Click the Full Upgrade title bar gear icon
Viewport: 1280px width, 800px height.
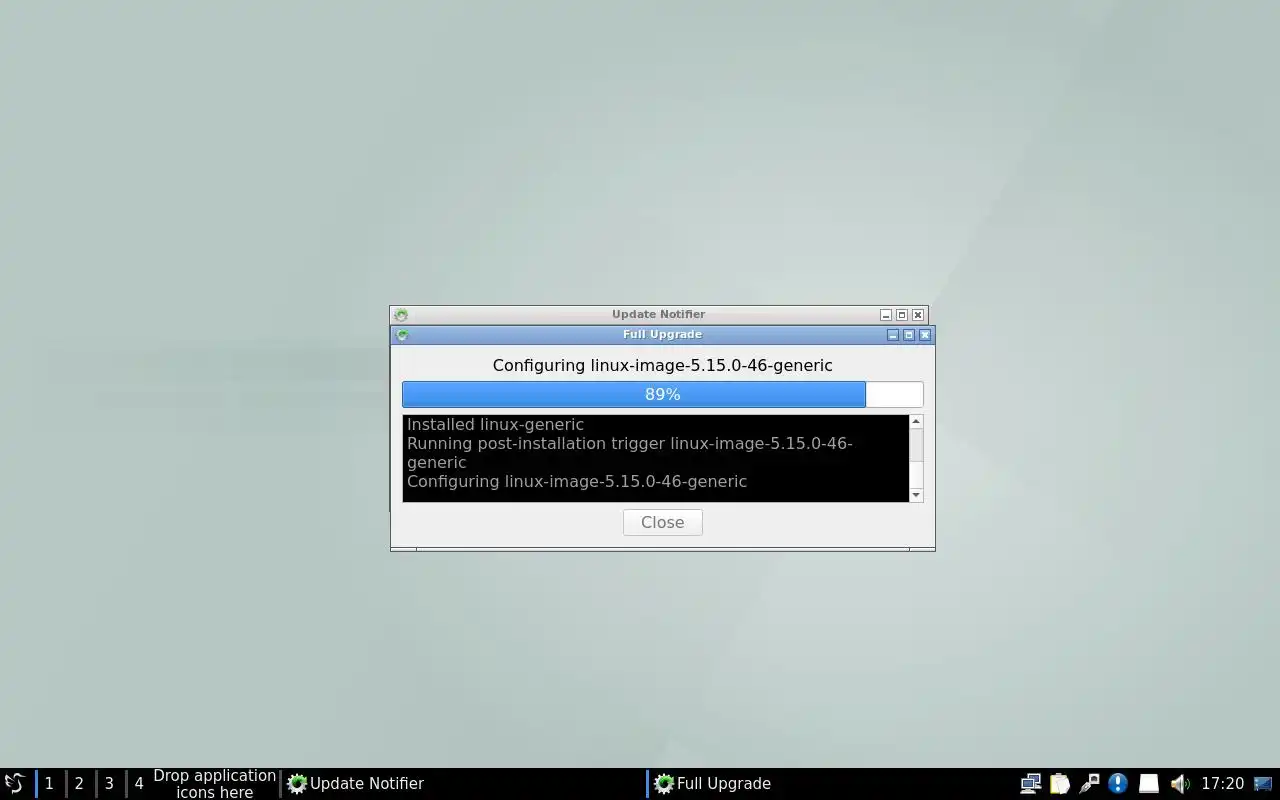[x=402, y=335]
